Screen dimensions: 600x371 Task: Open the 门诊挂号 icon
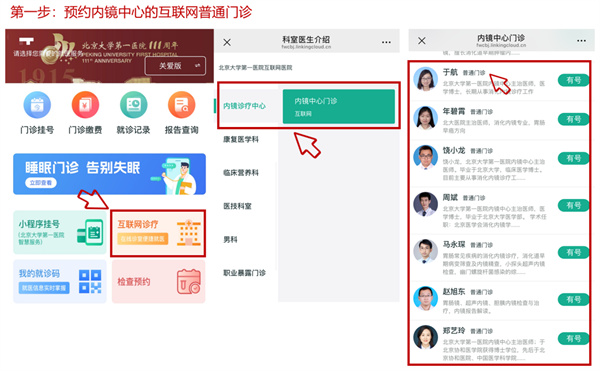pyautogui.click(x=37, y=105)
